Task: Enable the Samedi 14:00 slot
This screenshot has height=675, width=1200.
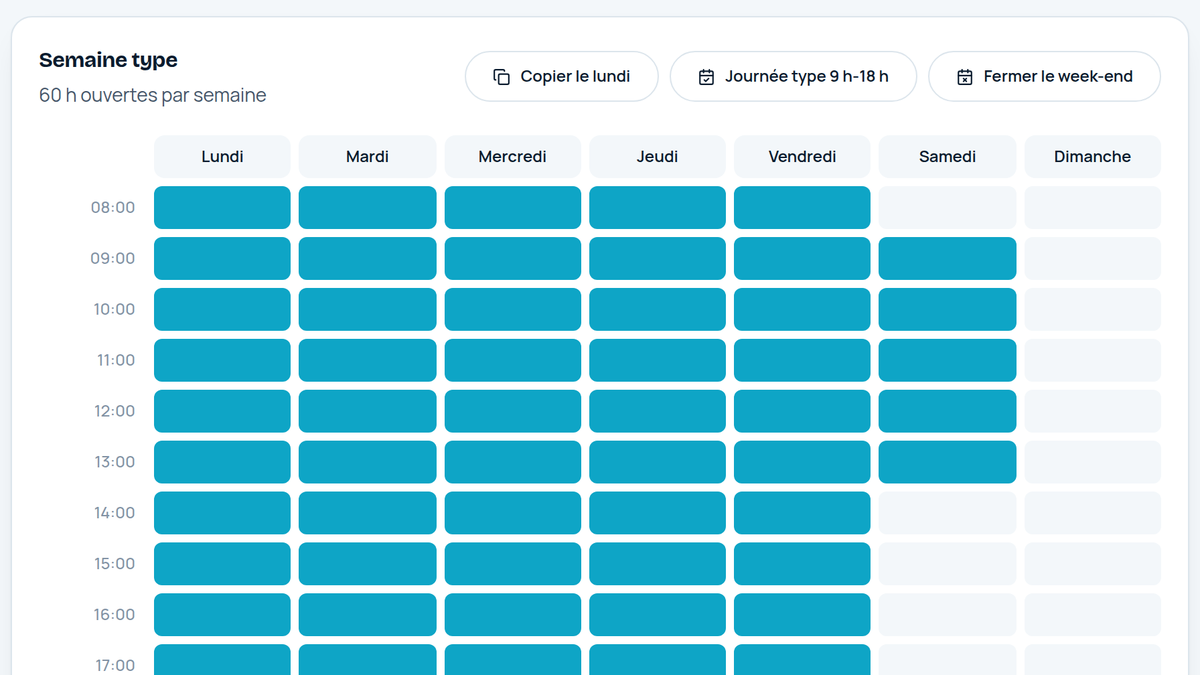Action: tap(947, 513)
